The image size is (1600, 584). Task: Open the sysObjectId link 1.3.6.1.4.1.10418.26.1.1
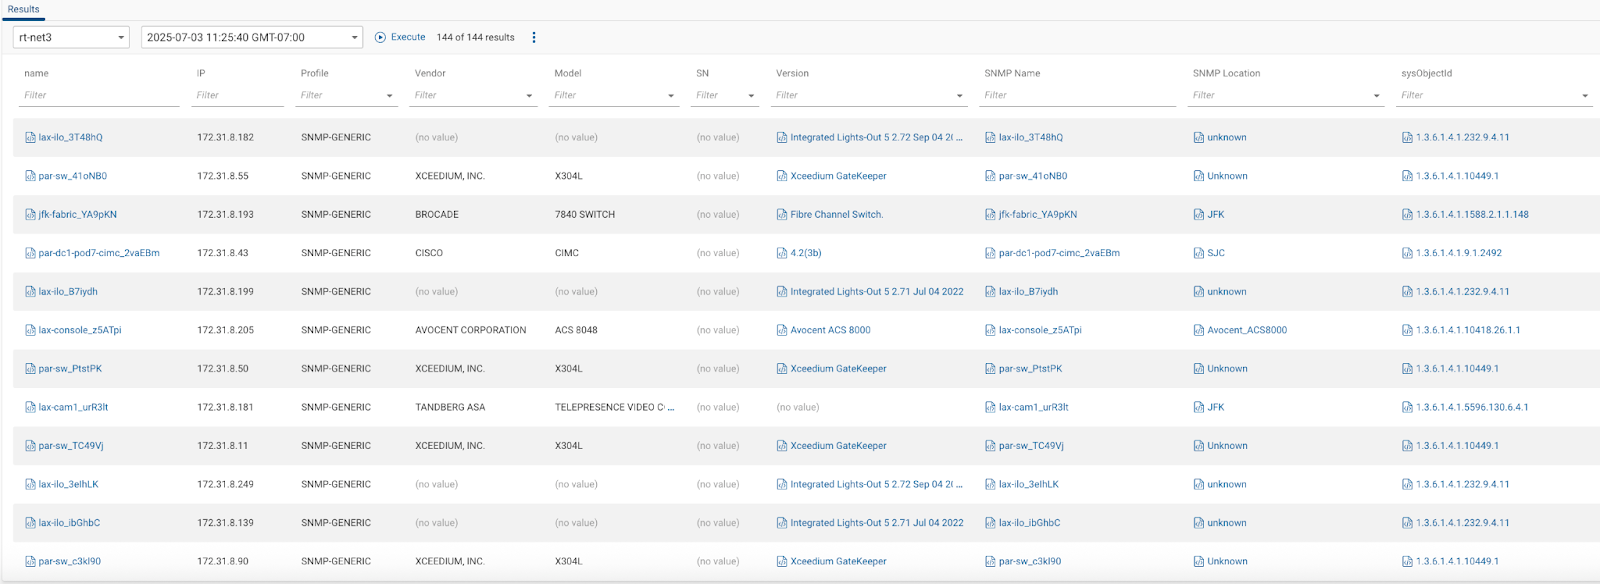point(1468,330)
